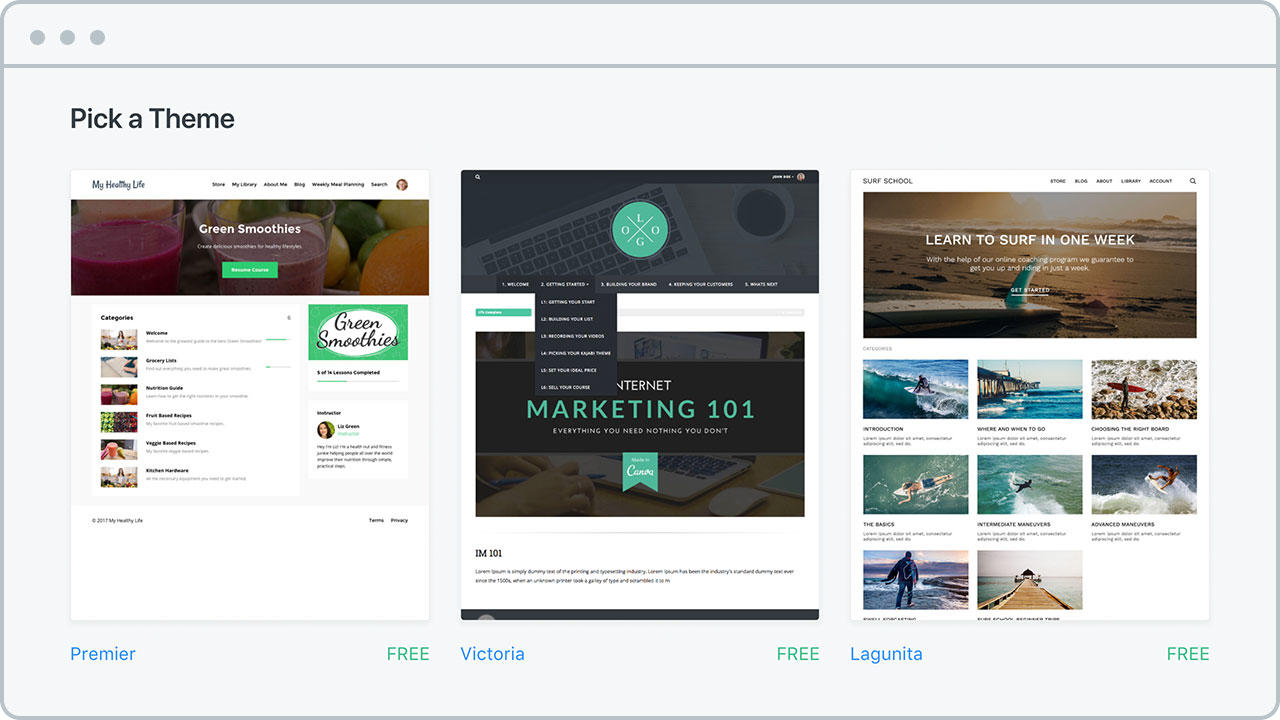Click Liz Green's instructor photo
Screen dimensions: 1280x720
coord(325,430)
